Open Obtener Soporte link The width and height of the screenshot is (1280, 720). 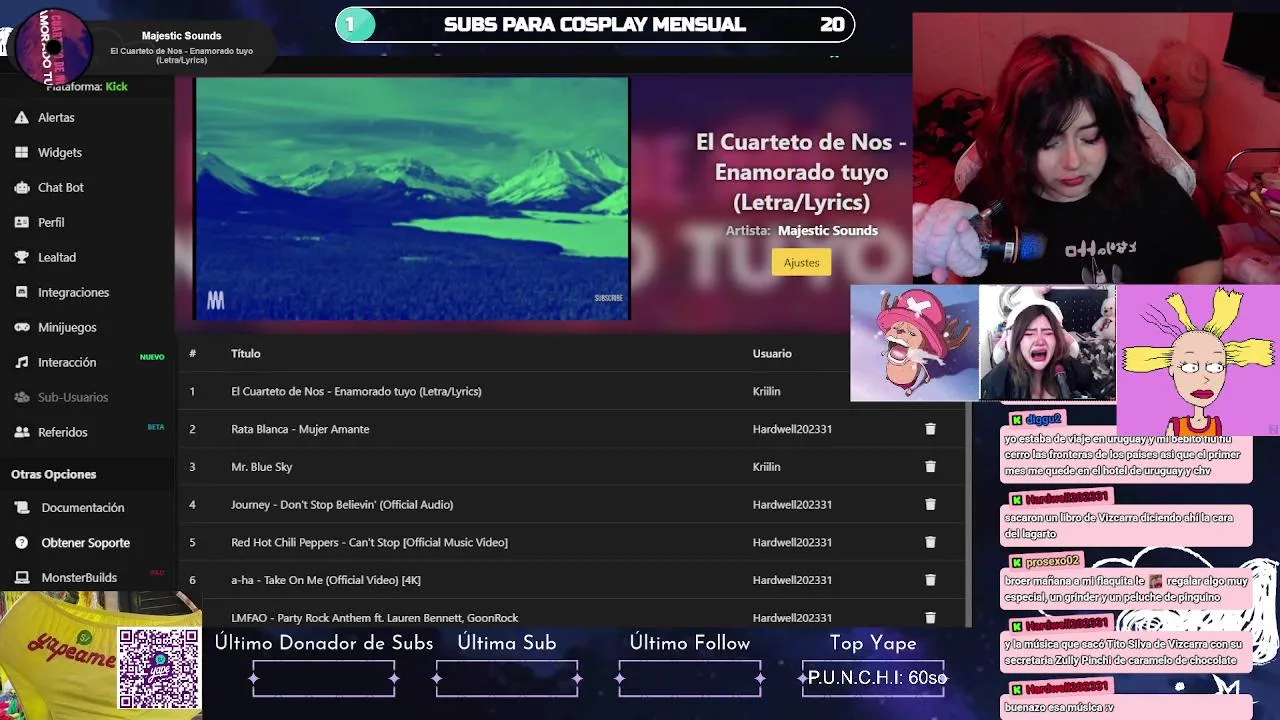[x=86, y=543]
